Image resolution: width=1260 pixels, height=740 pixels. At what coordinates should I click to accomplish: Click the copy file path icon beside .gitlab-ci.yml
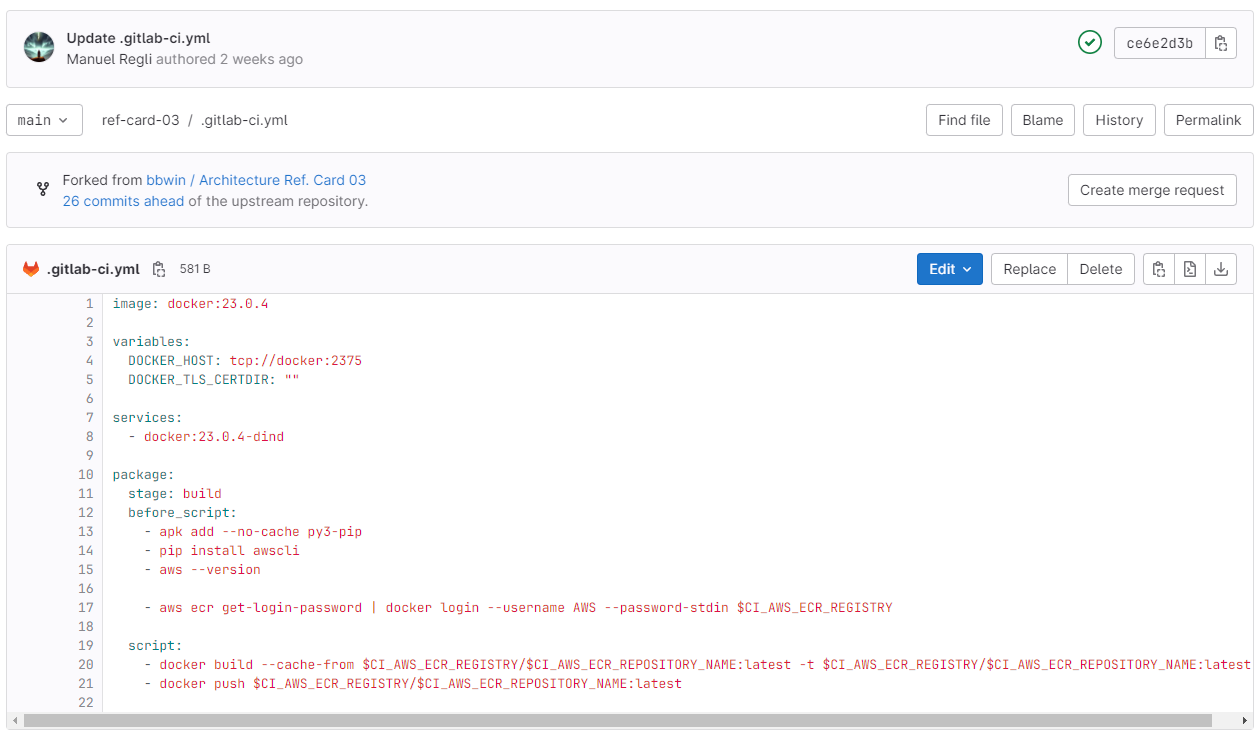point(158,269)
